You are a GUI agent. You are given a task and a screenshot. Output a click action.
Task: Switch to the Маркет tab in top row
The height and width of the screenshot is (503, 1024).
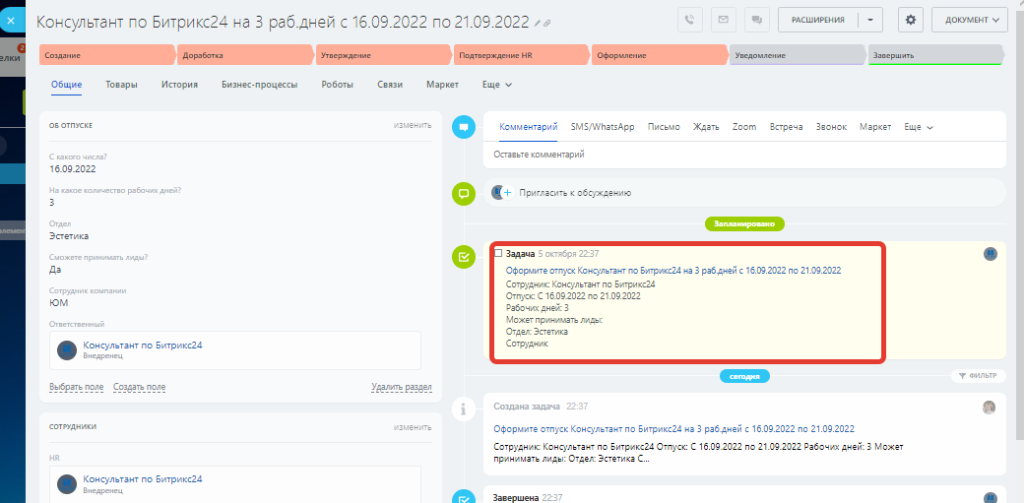[x=442, y=85]
